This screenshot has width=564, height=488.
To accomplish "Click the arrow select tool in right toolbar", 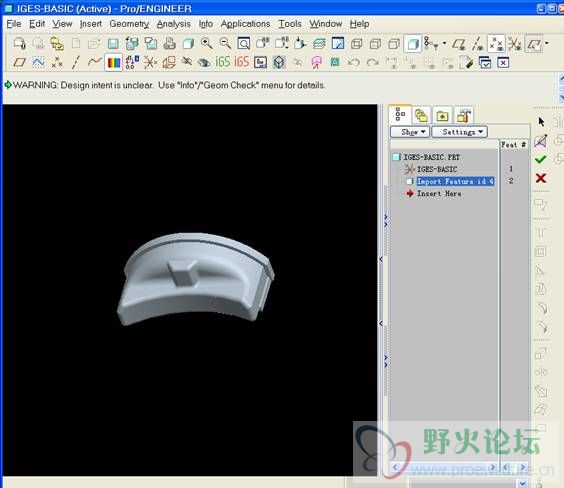I will point(541,122).
